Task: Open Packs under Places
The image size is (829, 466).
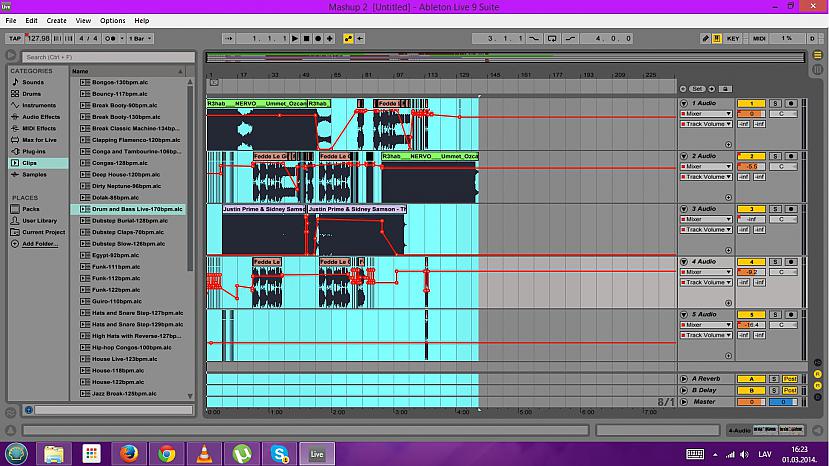Action: pyautogui.click(x=31, y=209)
